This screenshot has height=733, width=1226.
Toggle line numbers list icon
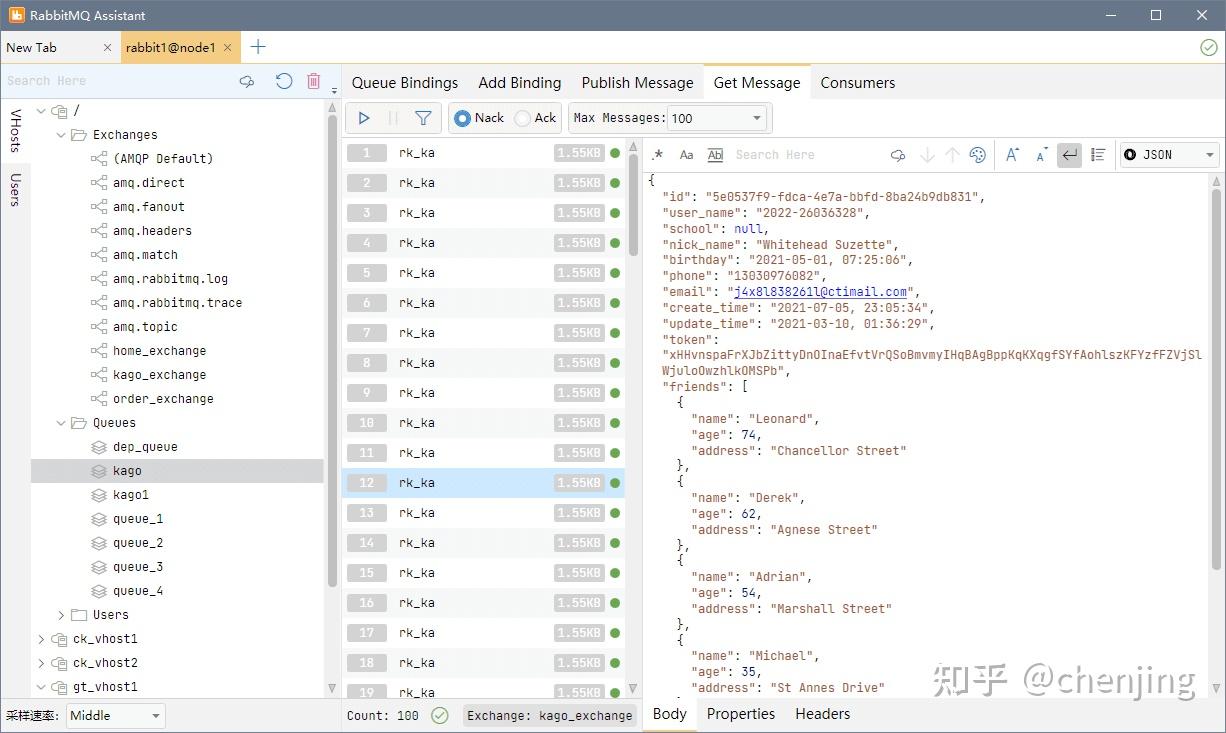pyautogui.click(x=1098, y=155)
